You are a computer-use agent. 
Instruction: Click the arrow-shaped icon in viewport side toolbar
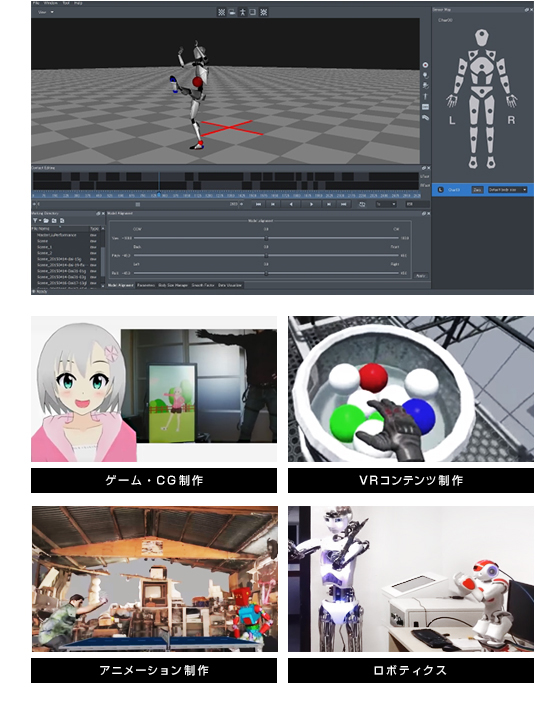(425, 96)
